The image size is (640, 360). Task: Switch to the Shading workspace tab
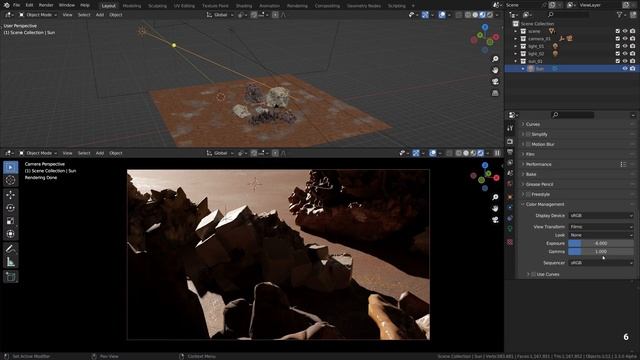click(x=244, y=6)
